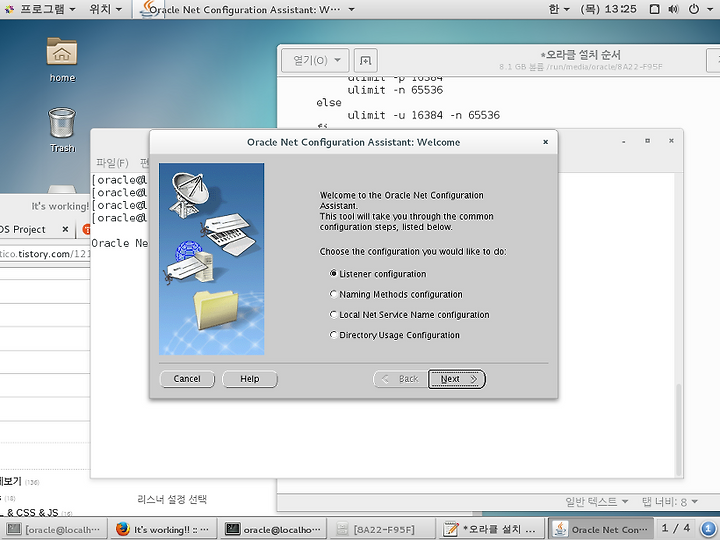Viewport: 720px width, 540px height.
Task: Open 파일(F) menu in terminal window
Action: [x=112, y=163]
